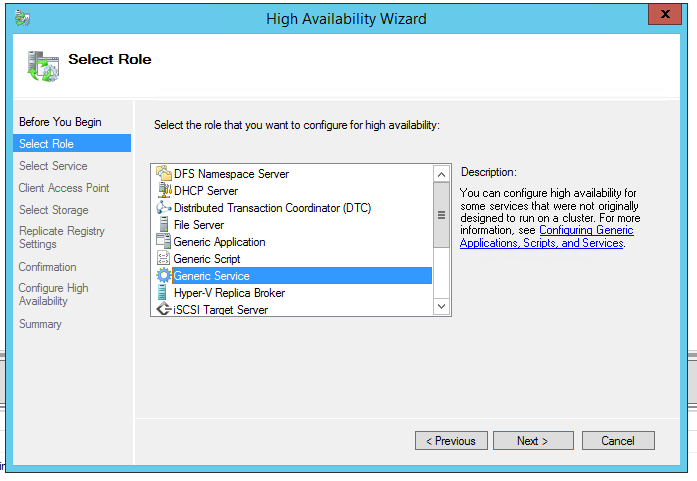Click the Generic Service gear icon
This screenshot has width=697, height=481.
(x=164, y=276)
